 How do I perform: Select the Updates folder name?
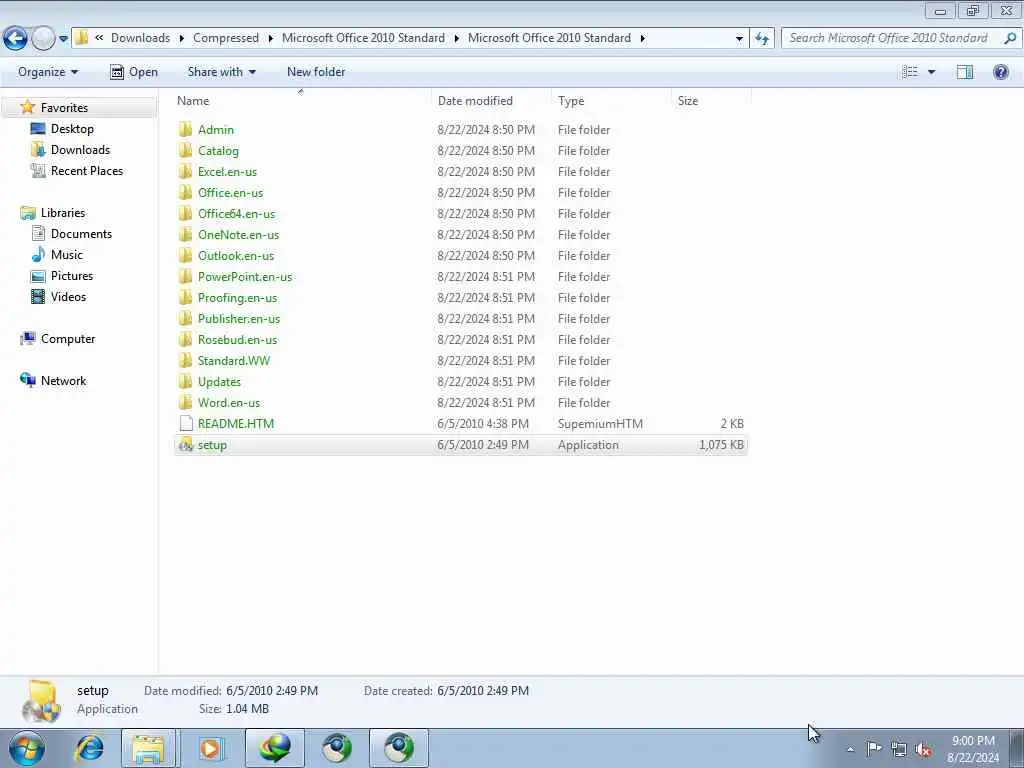tap(219, 381)
